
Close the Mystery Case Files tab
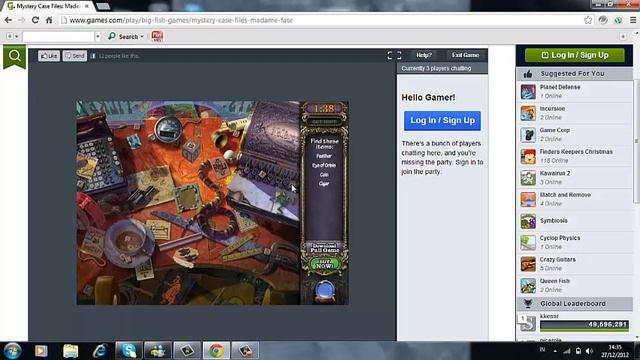tap(87, 6)
